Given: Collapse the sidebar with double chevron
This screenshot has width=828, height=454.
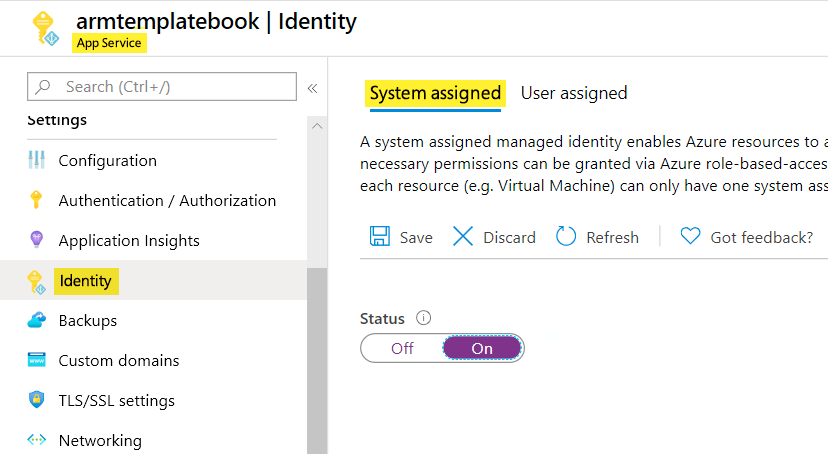Looking at the screenshot, I should [x=312, y=88].
